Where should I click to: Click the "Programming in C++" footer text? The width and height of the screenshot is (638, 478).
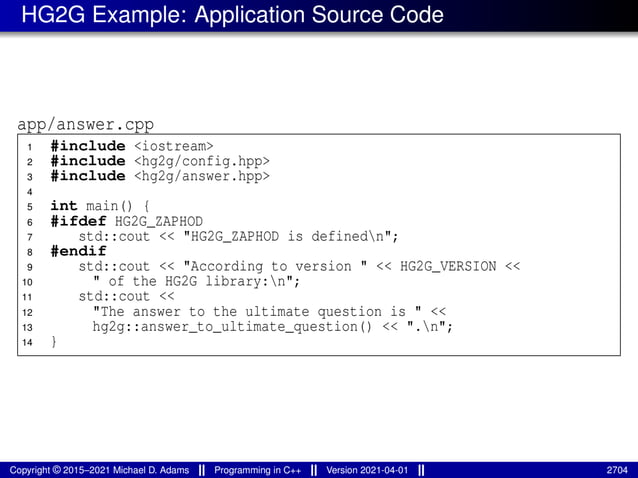pos(258,470)
